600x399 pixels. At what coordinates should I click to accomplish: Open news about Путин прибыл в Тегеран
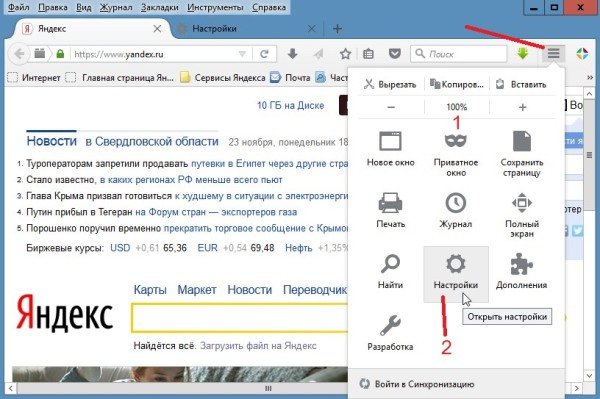pos(161,212)
